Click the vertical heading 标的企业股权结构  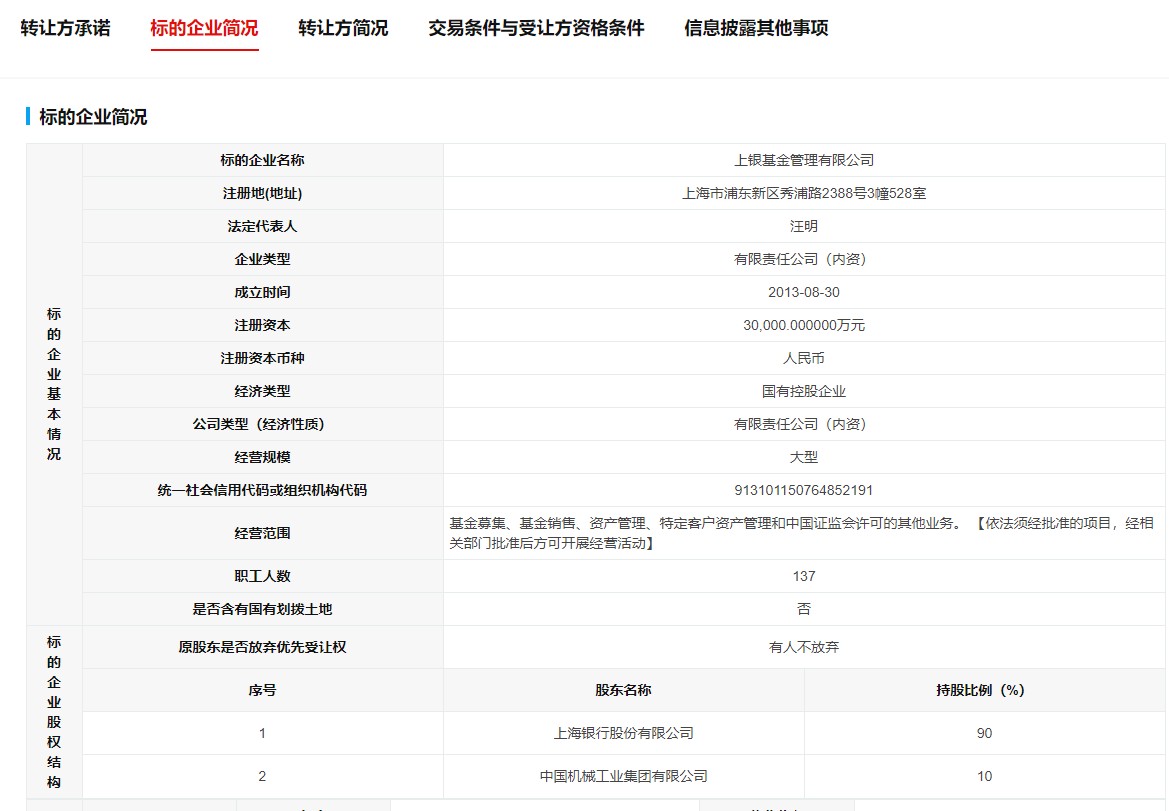(54, 712)
